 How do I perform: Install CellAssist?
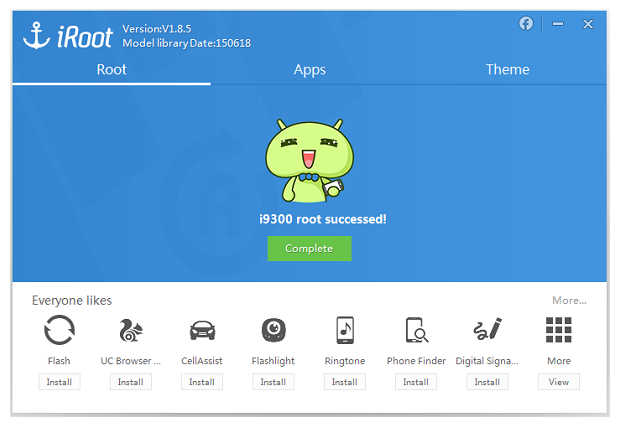pyautogui.click(x=202, y=382)
